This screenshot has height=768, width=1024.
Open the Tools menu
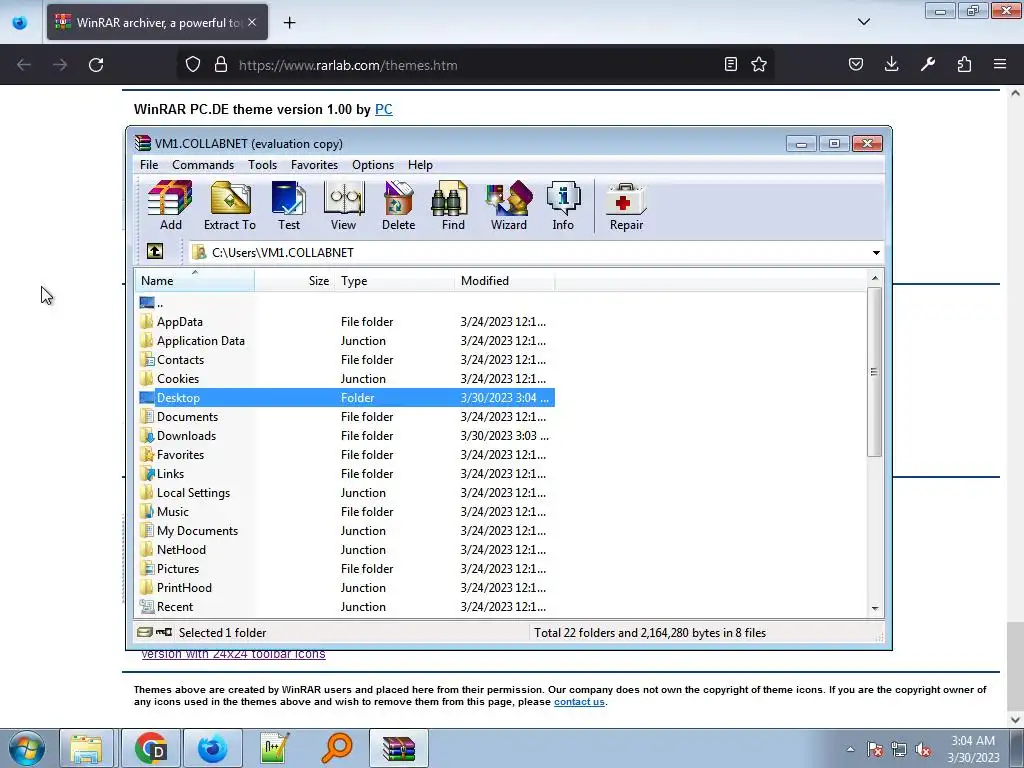263,165
